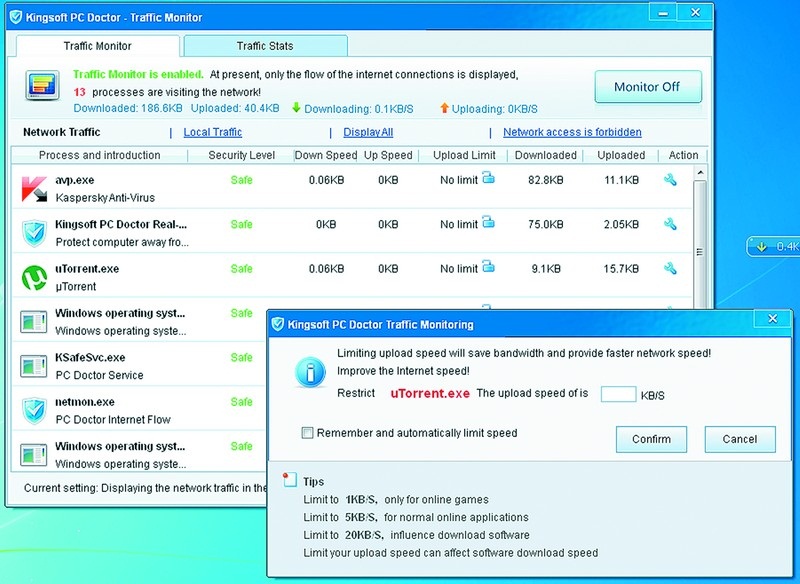Click the Traffic Monitor status icon
800x584 pixels.
click(42, 85)
